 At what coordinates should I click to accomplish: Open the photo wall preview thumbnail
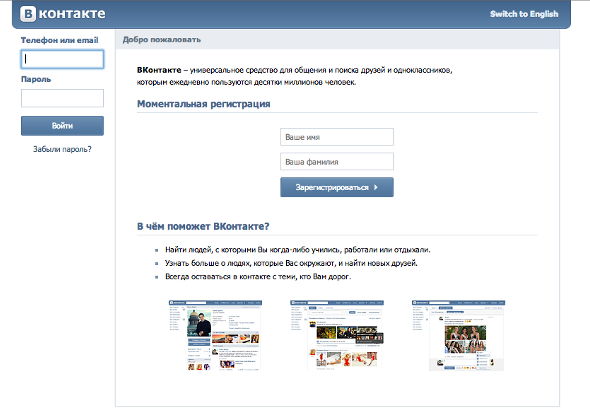click(x=458, y=335)
